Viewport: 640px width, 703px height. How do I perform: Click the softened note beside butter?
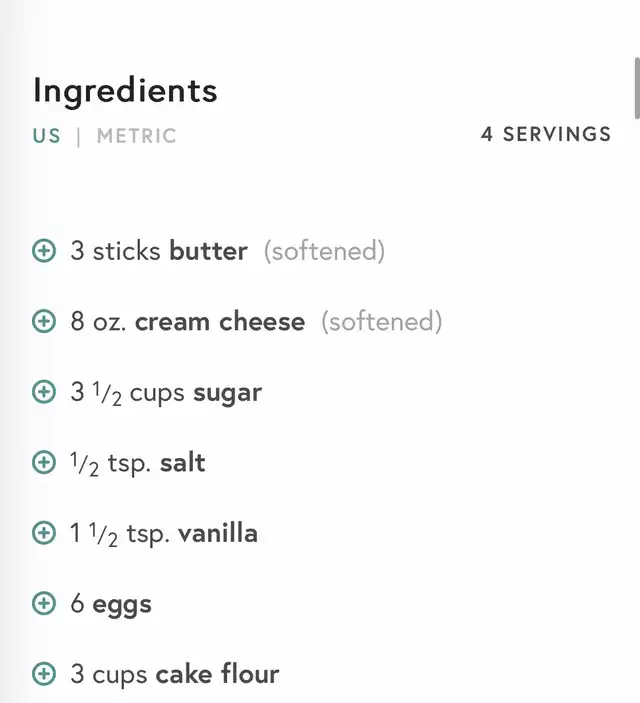pos(324,251)
